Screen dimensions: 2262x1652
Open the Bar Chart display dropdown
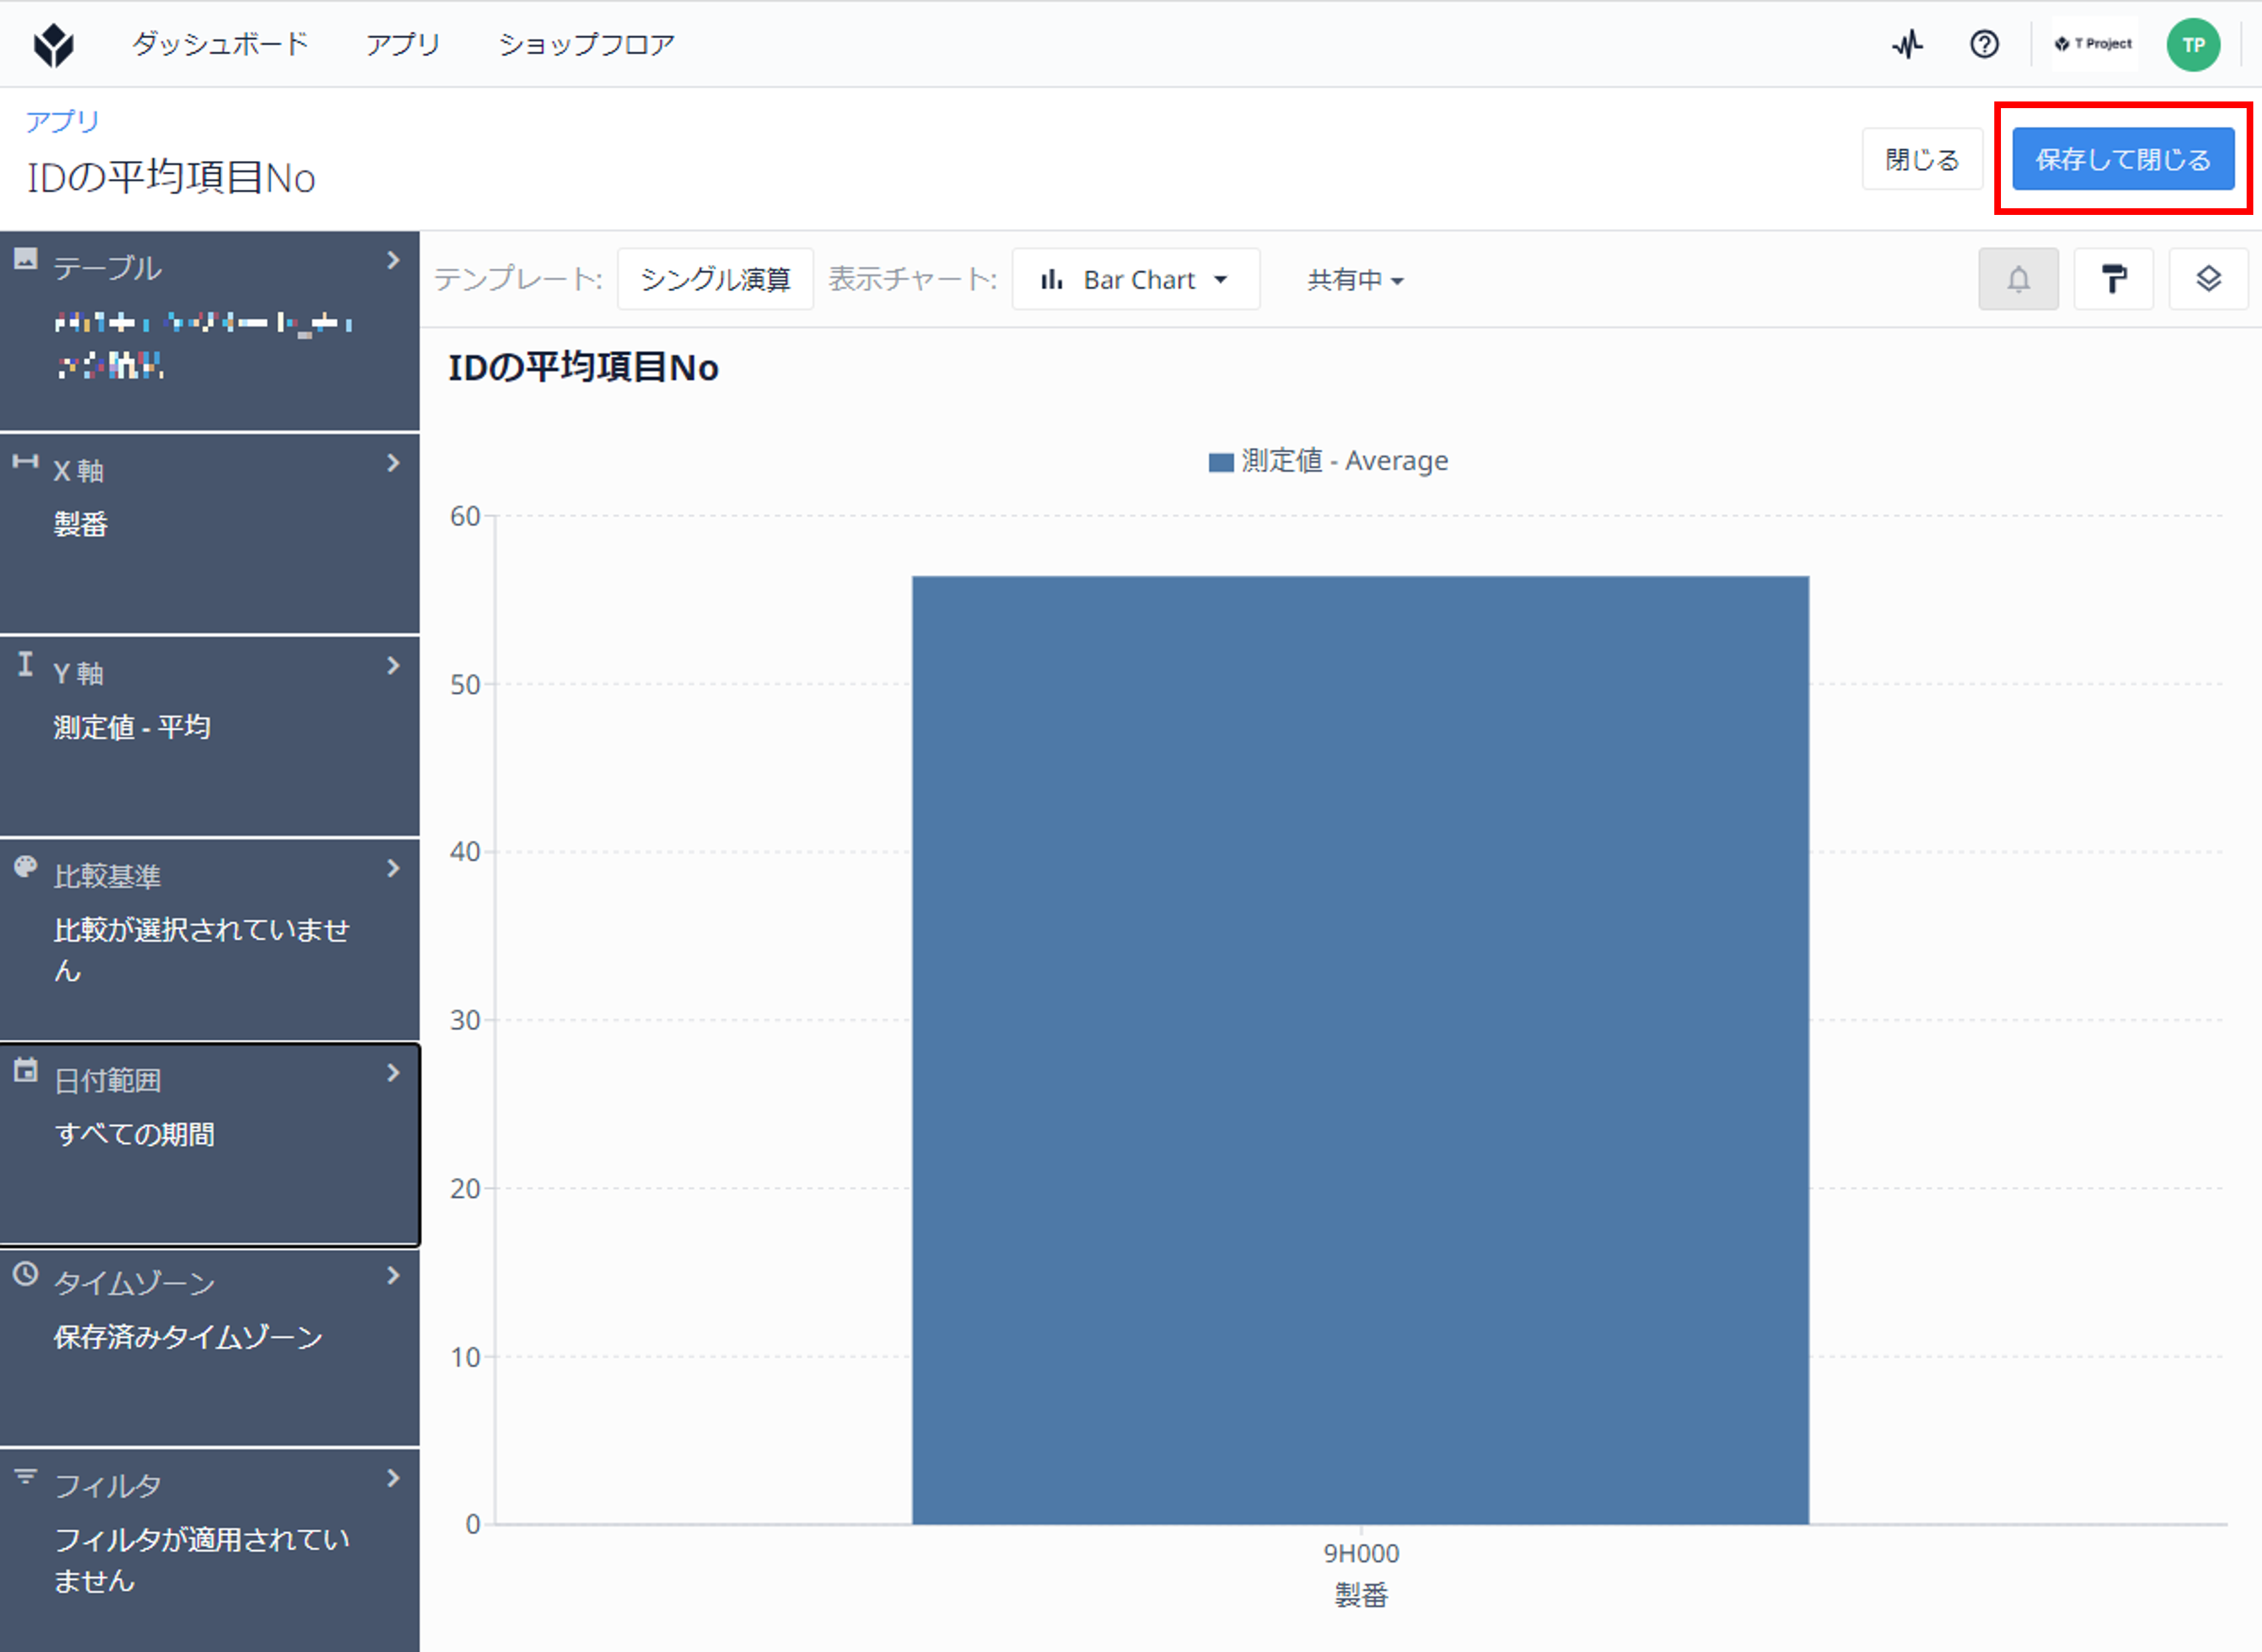[x=1136, y=279]
